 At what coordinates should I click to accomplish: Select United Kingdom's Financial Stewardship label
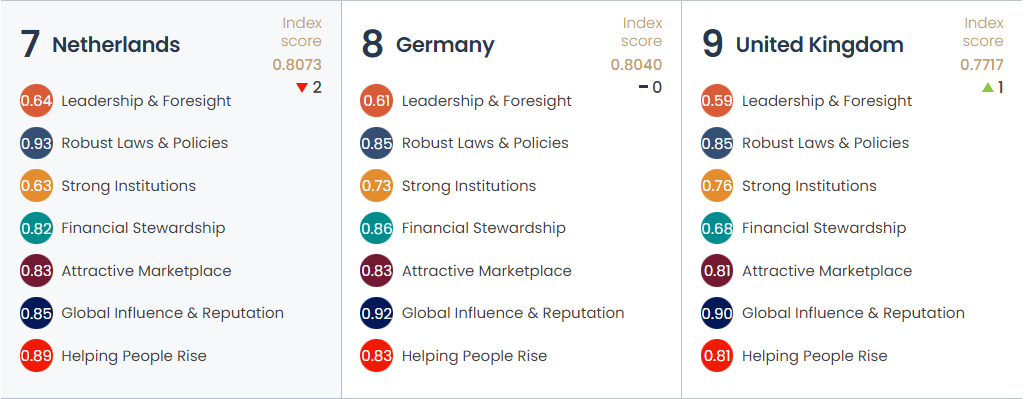tap(824, 228)
